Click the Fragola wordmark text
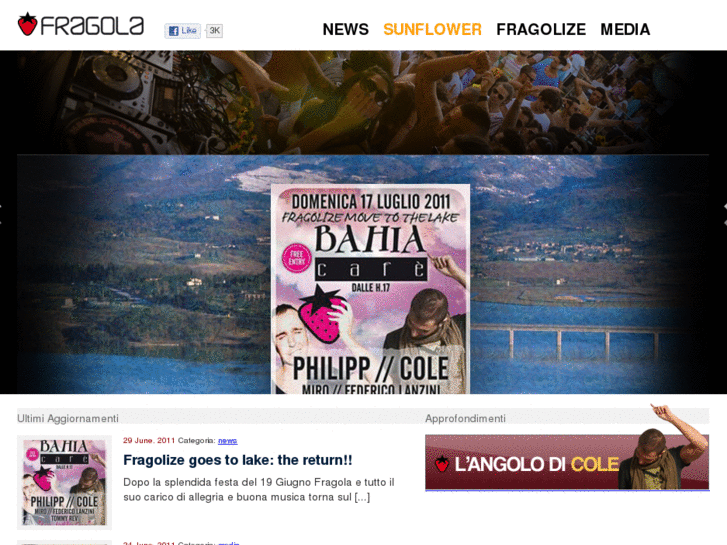The image size is (727, 545). [92, 26]
